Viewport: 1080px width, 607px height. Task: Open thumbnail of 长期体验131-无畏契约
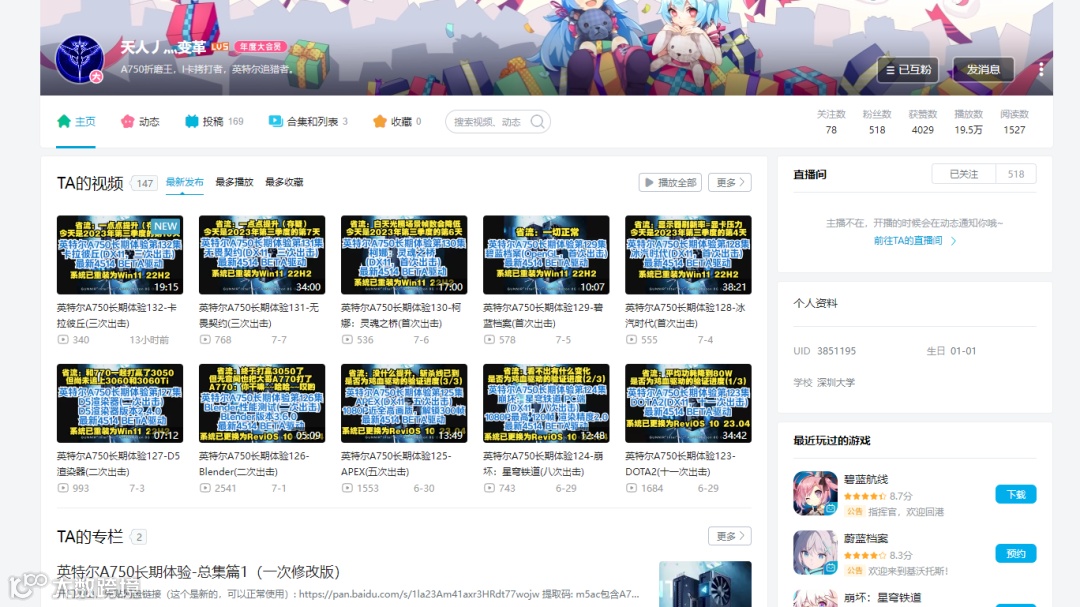click(262, 255)
